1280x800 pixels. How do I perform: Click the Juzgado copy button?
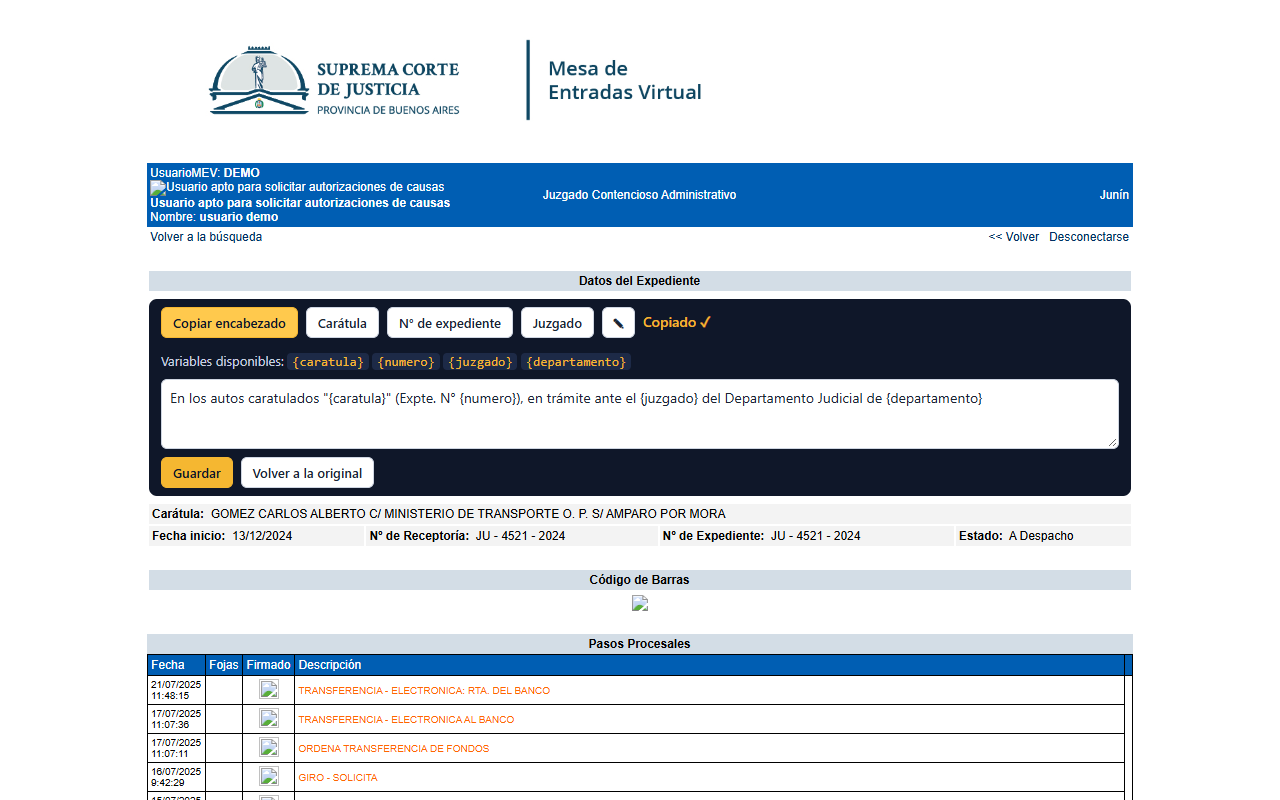coord(557,323)
